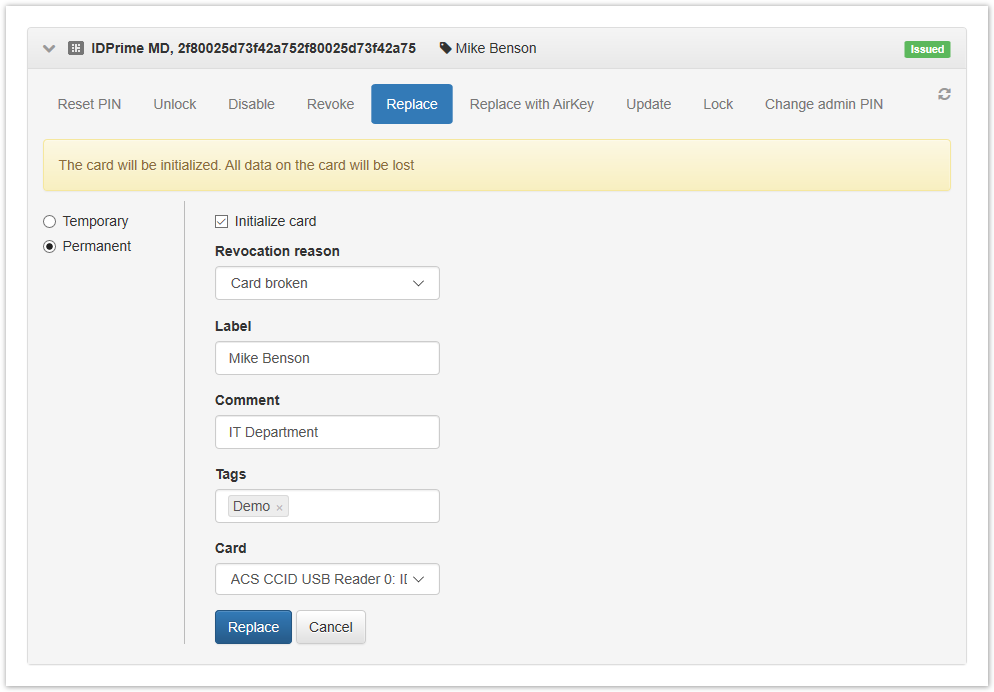This screenshot has width=994, height=692.
Task: Open the Revocation reason dropdown
Action: [327, 283]
